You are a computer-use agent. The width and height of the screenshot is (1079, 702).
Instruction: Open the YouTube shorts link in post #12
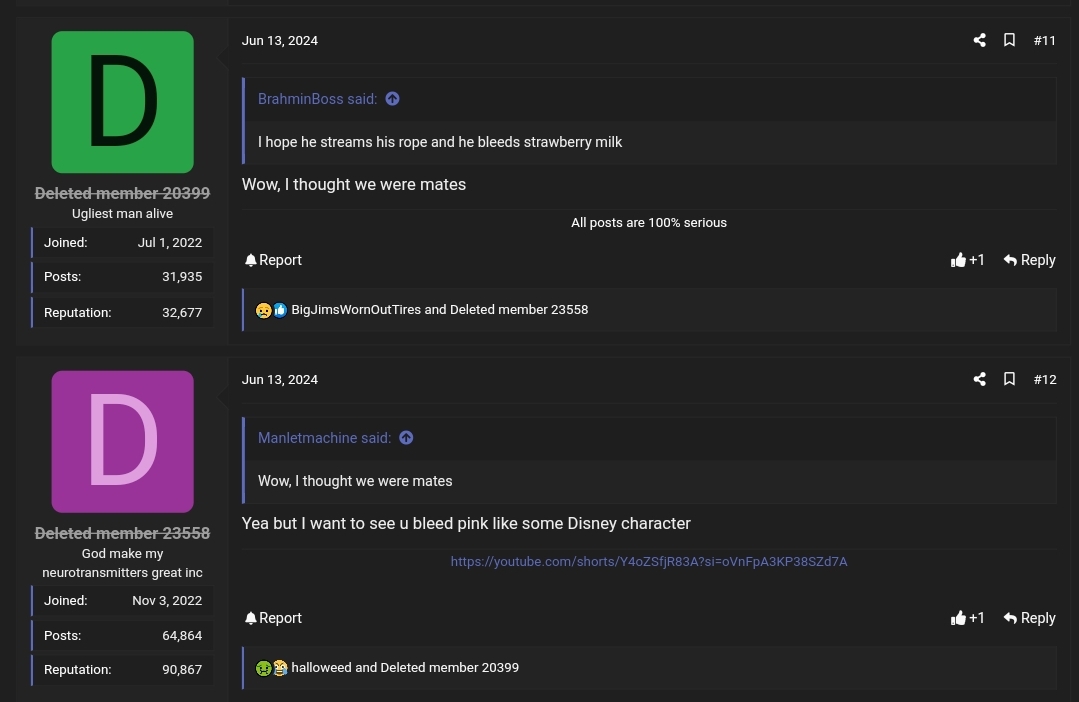(649, 561)
